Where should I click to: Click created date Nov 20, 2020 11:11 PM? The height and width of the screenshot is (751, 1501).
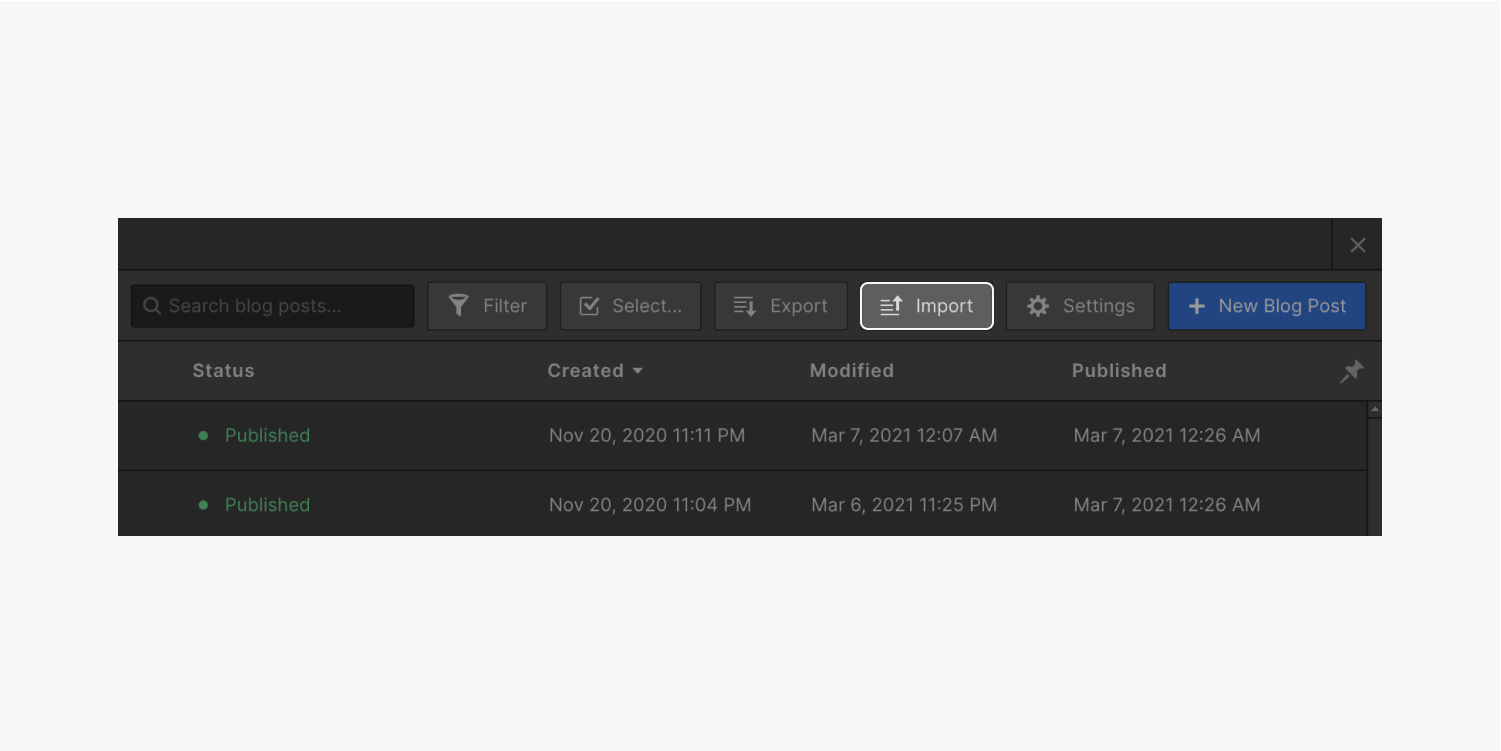coord(647,435)
